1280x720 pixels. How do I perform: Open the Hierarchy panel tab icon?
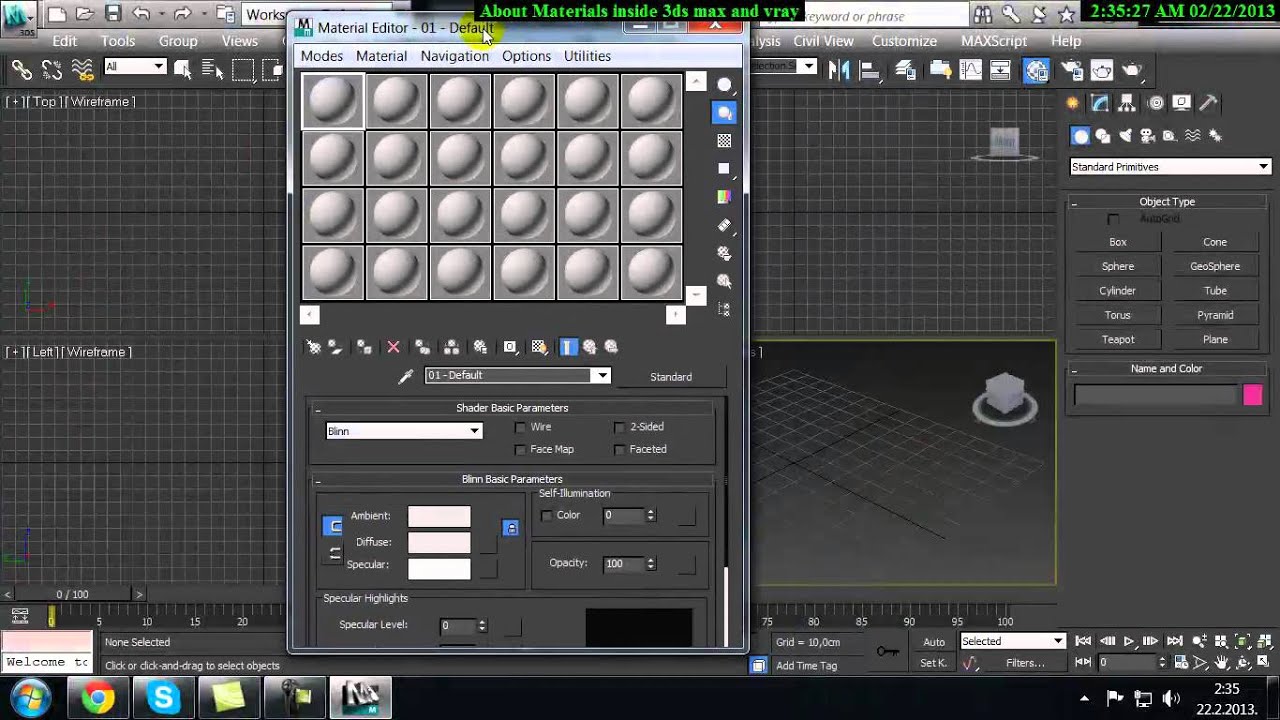click(x=1127, y=103)
